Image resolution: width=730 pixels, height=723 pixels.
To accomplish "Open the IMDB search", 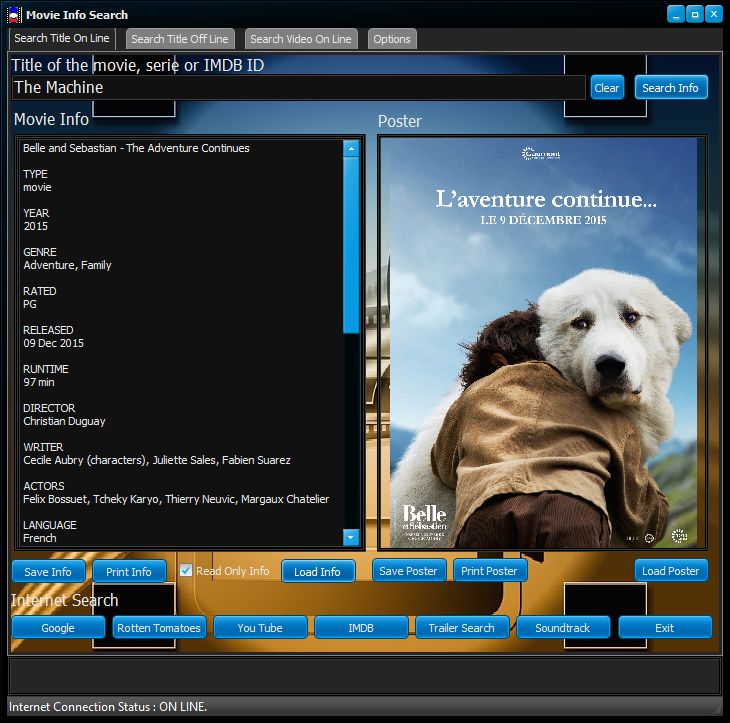I will click(361, 628).
